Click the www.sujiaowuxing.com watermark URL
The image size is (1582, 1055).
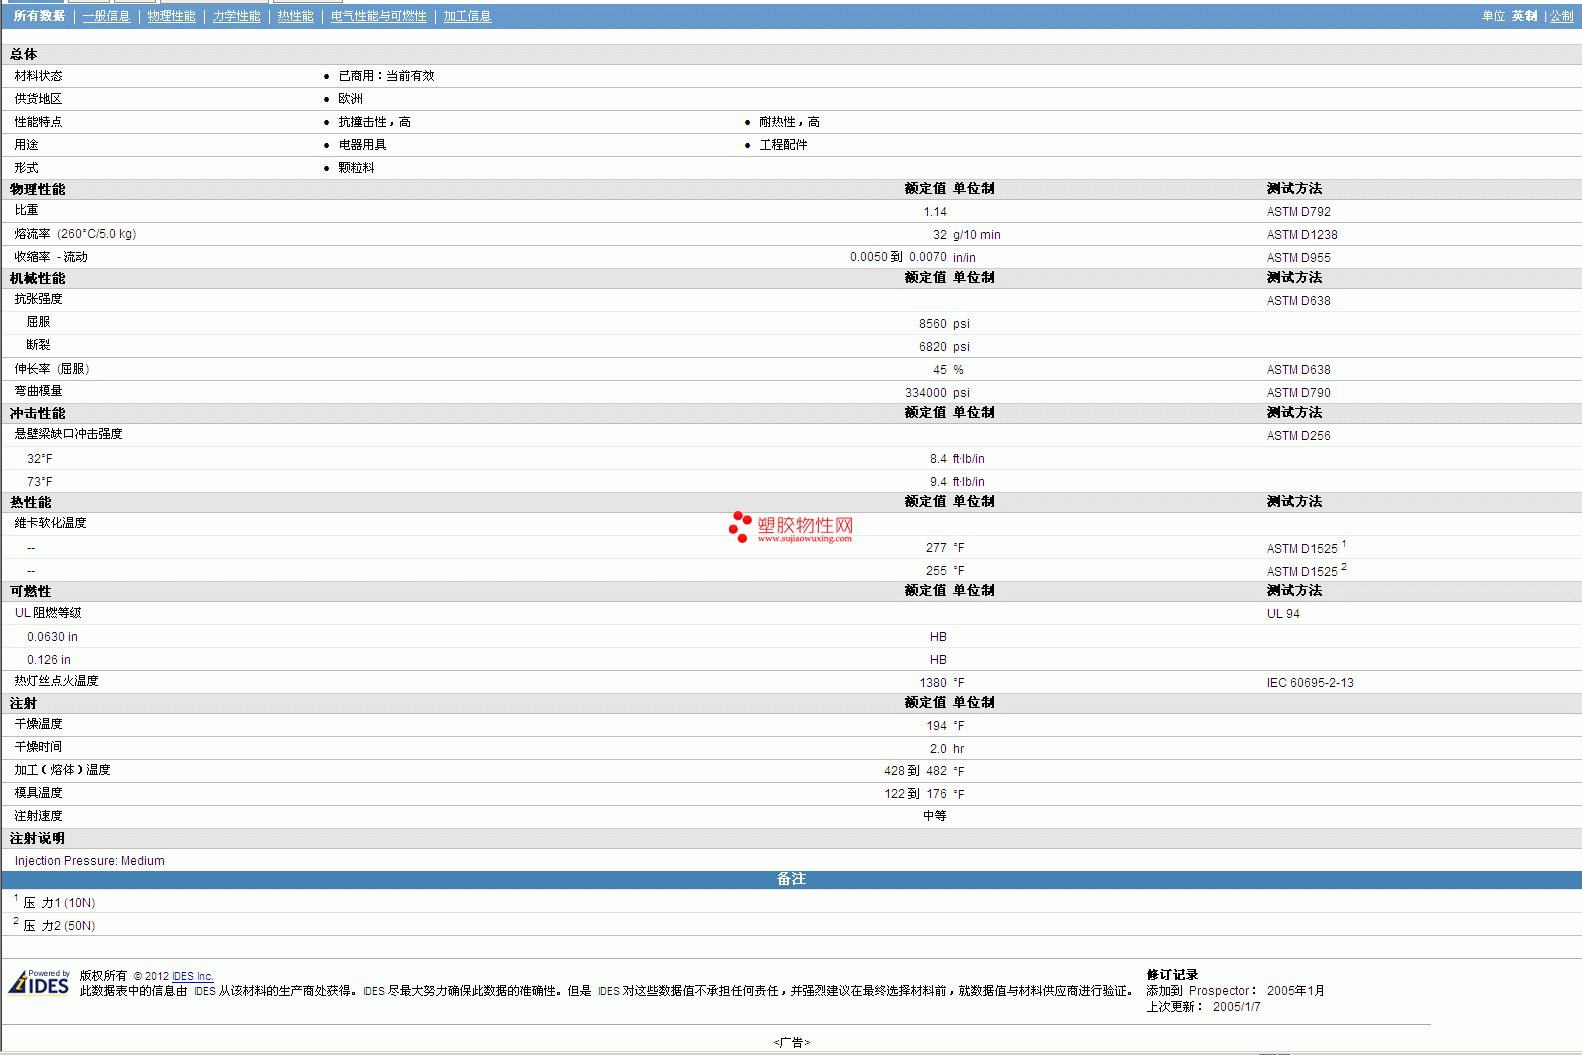[805, 539]
